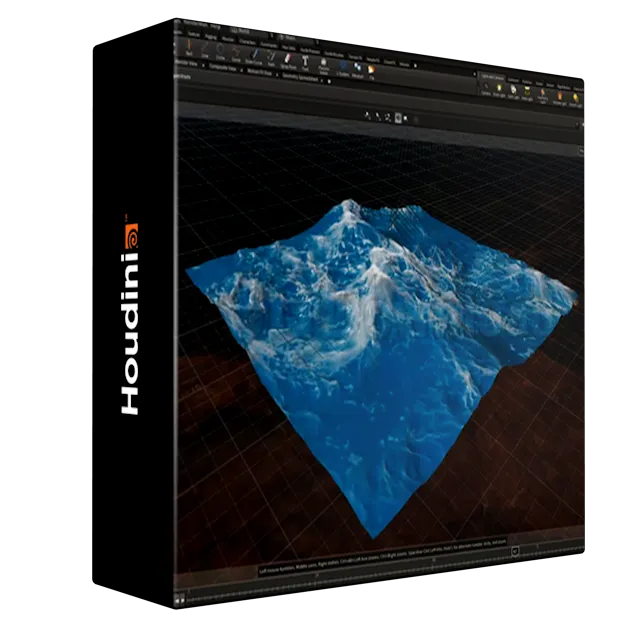Open the Particles shelf tab
This screenshot has height=630, width=630.
pyautogui.click(x=527, y=82)
